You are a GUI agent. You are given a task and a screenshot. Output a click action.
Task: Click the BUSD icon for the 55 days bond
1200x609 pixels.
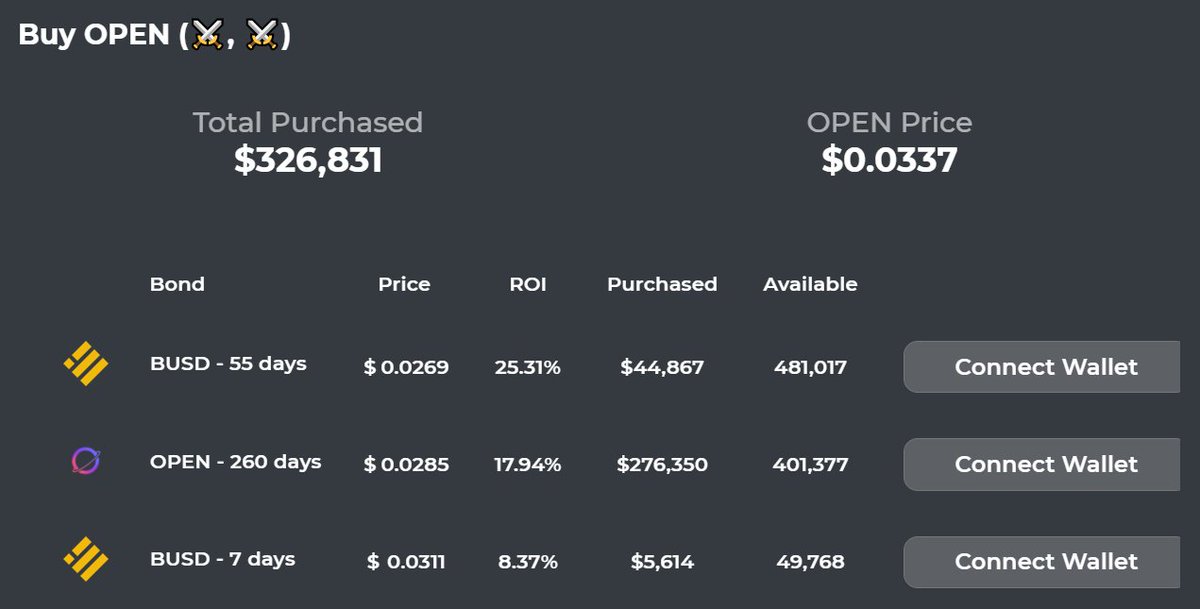[86, 364]
